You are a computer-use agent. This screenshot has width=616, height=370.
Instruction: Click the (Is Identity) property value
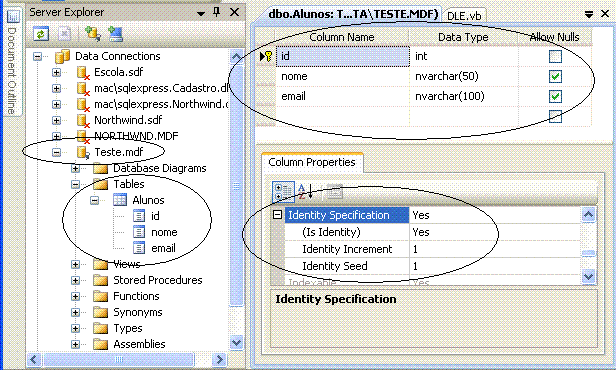[x=495, y=232]
